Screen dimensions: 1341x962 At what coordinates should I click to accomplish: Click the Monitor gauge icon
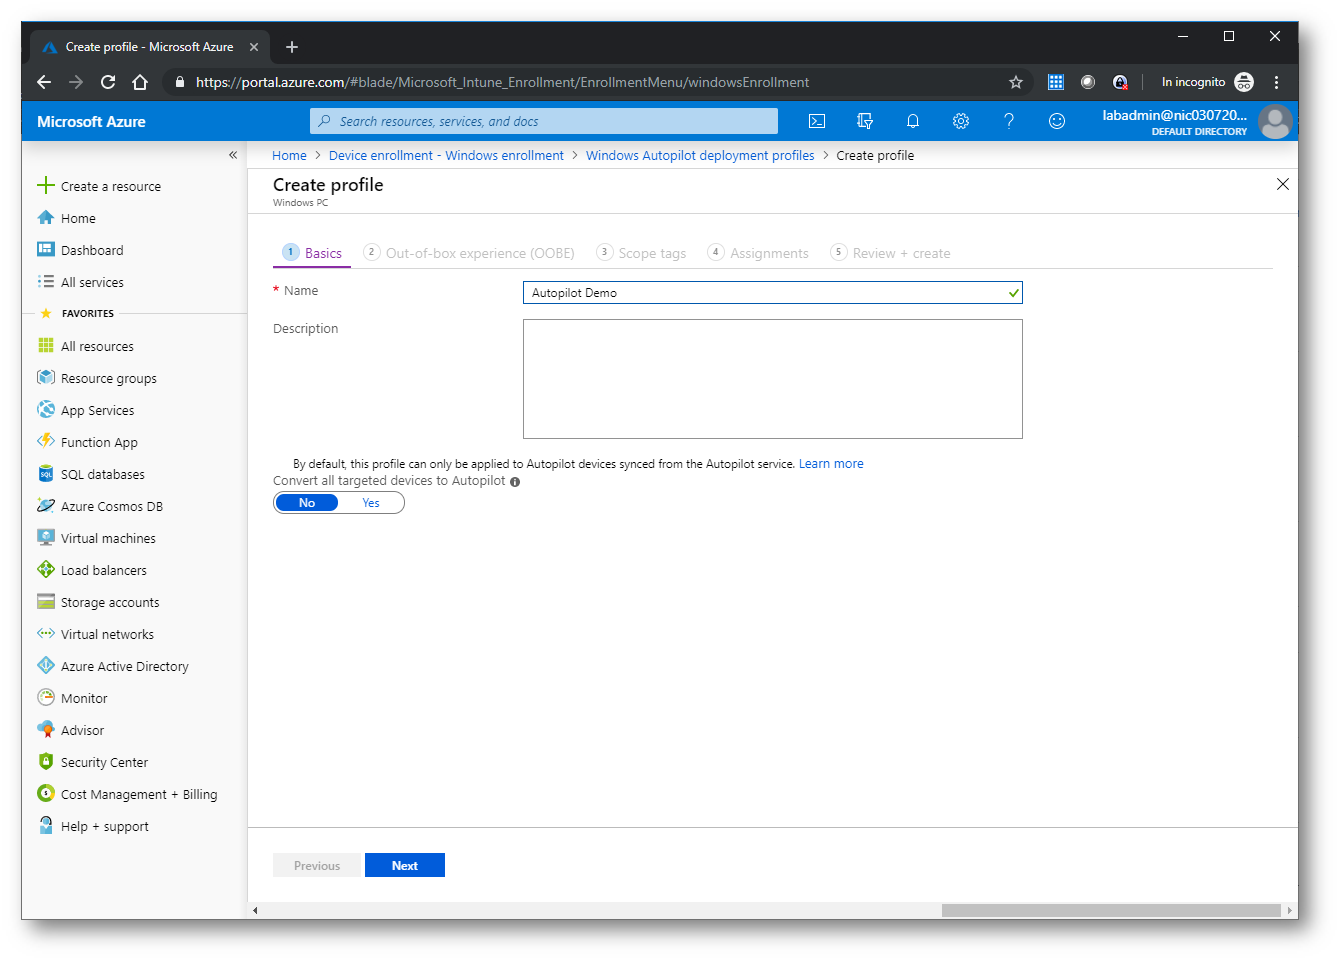click(46, 697)
